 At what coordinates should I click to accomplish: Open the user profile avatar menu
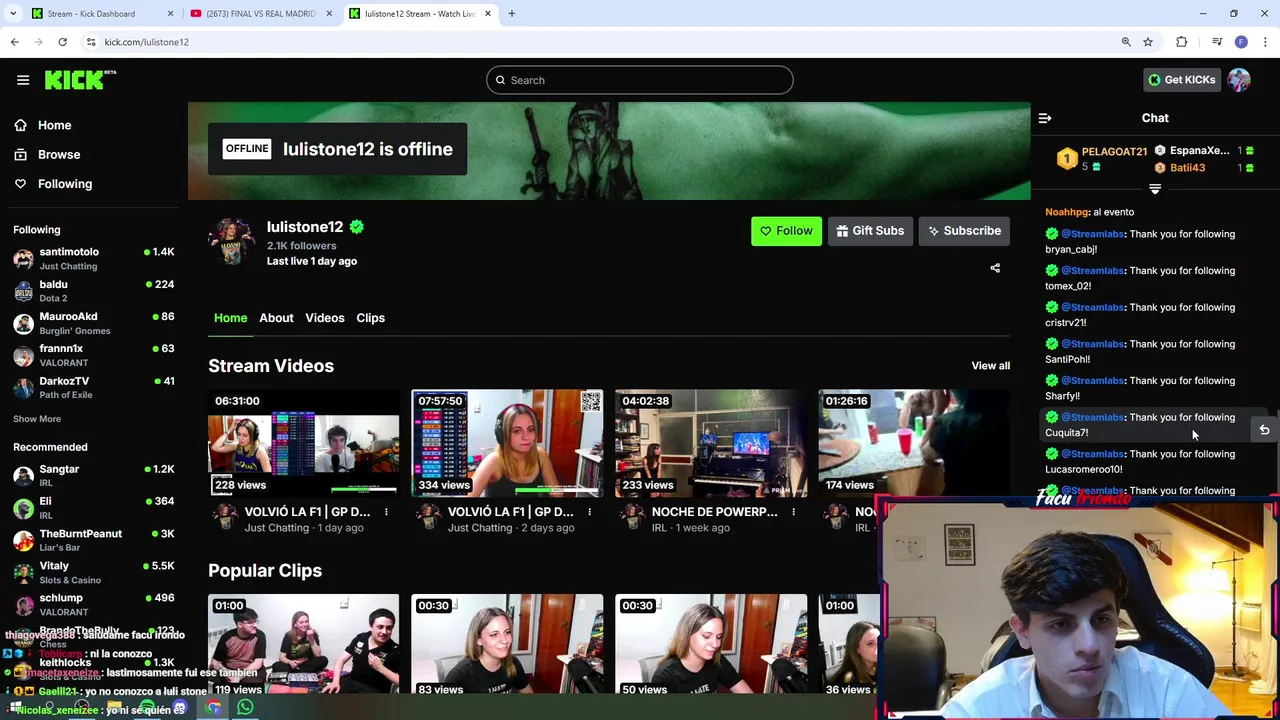[1239, 80]
